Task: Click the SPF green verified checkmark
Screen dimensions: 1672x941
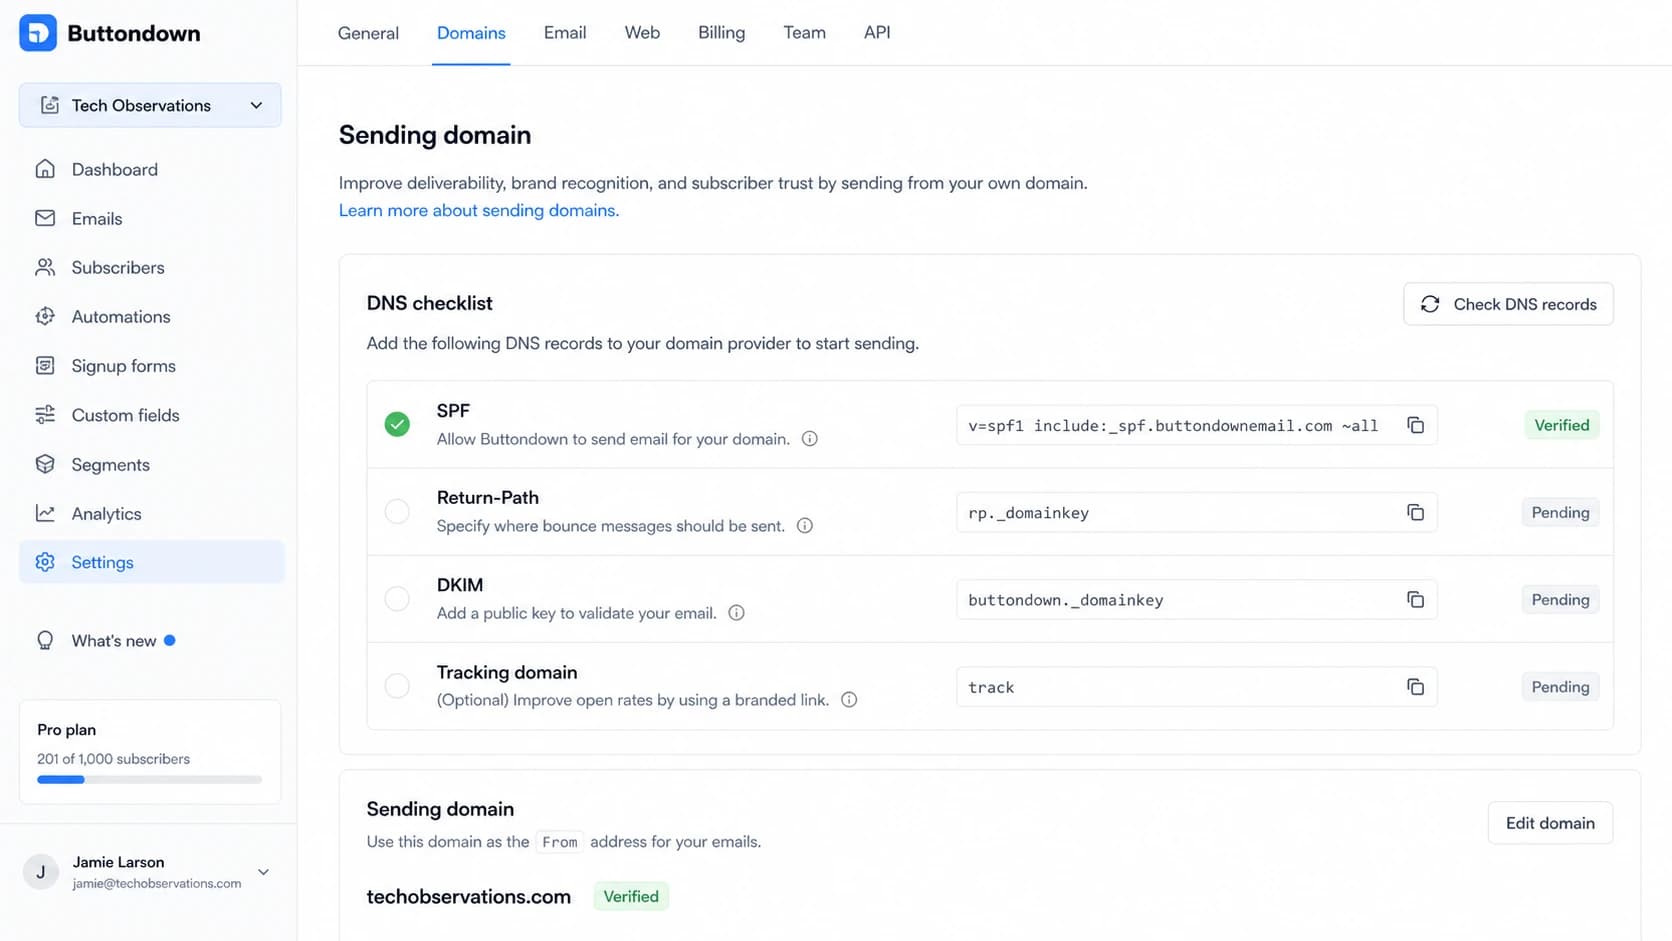Action: (397, 424)
